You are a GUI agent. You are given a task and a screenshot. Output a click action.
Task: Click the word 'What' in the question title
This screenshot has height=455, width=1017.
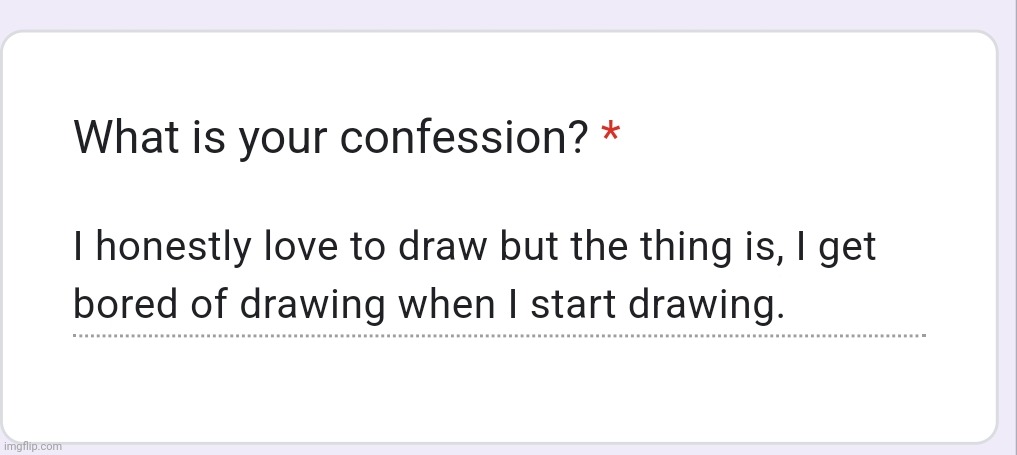click(x=126, y=137)
